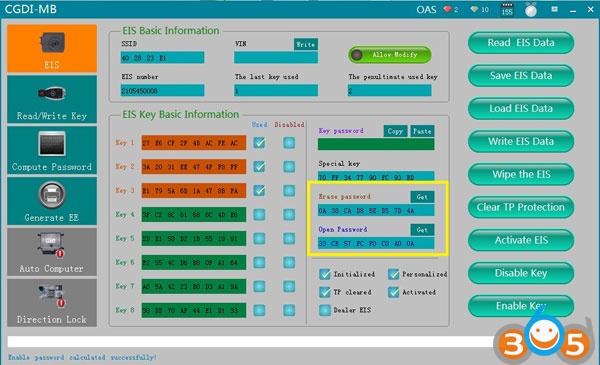Image resolution: width=600 pixels, height=365 pixels.
Task: Click the Read EIS Data button
Action: coord(521,42)
